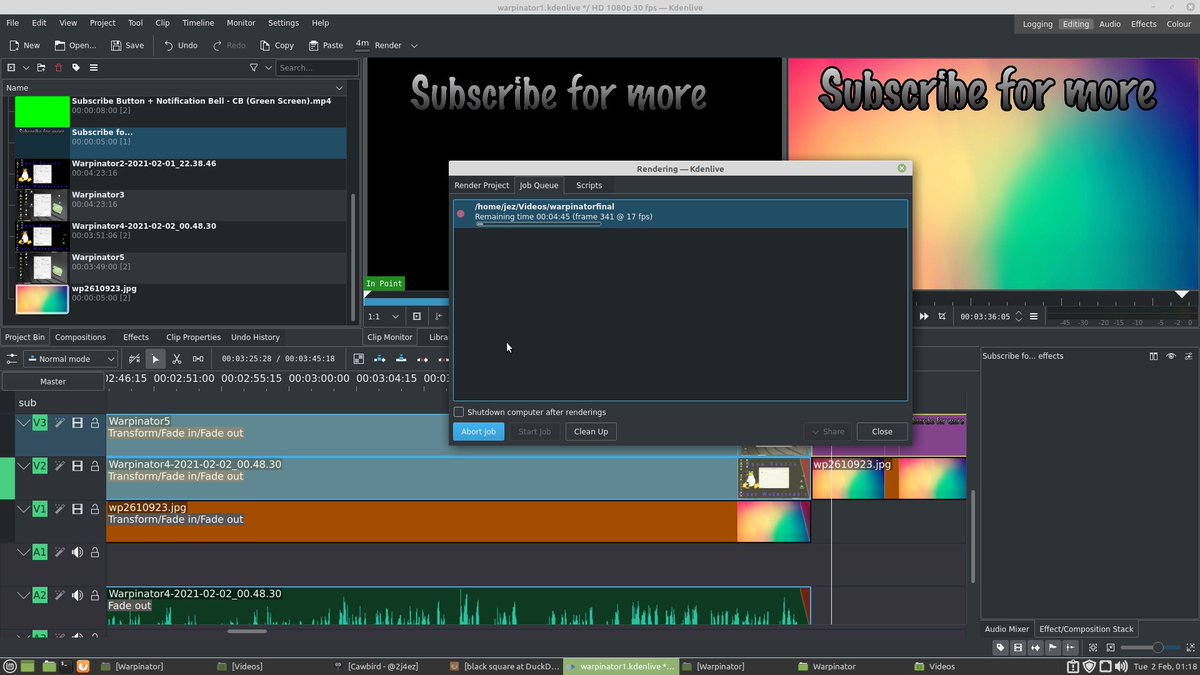Click the Clean Up button
This screenshot has height=675, width=1200.
tap(591, 431)
